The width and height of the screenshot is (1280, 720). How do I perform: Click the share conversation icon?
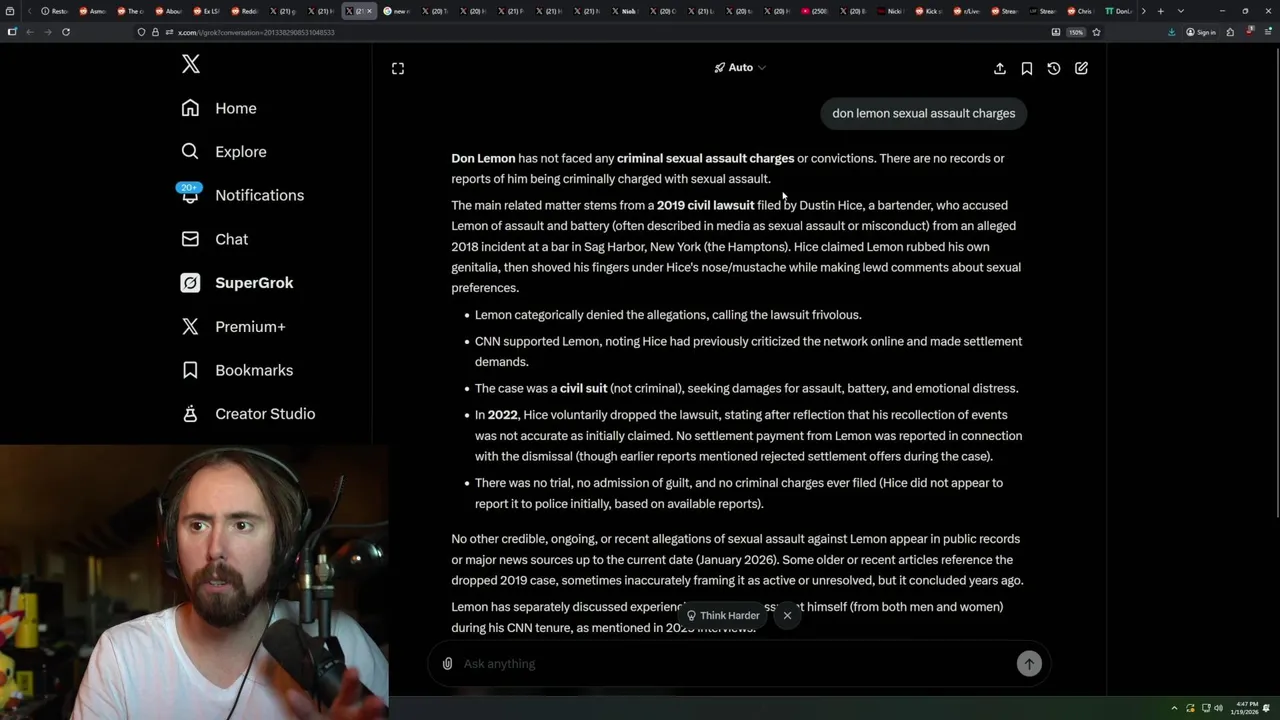(999, 68)
